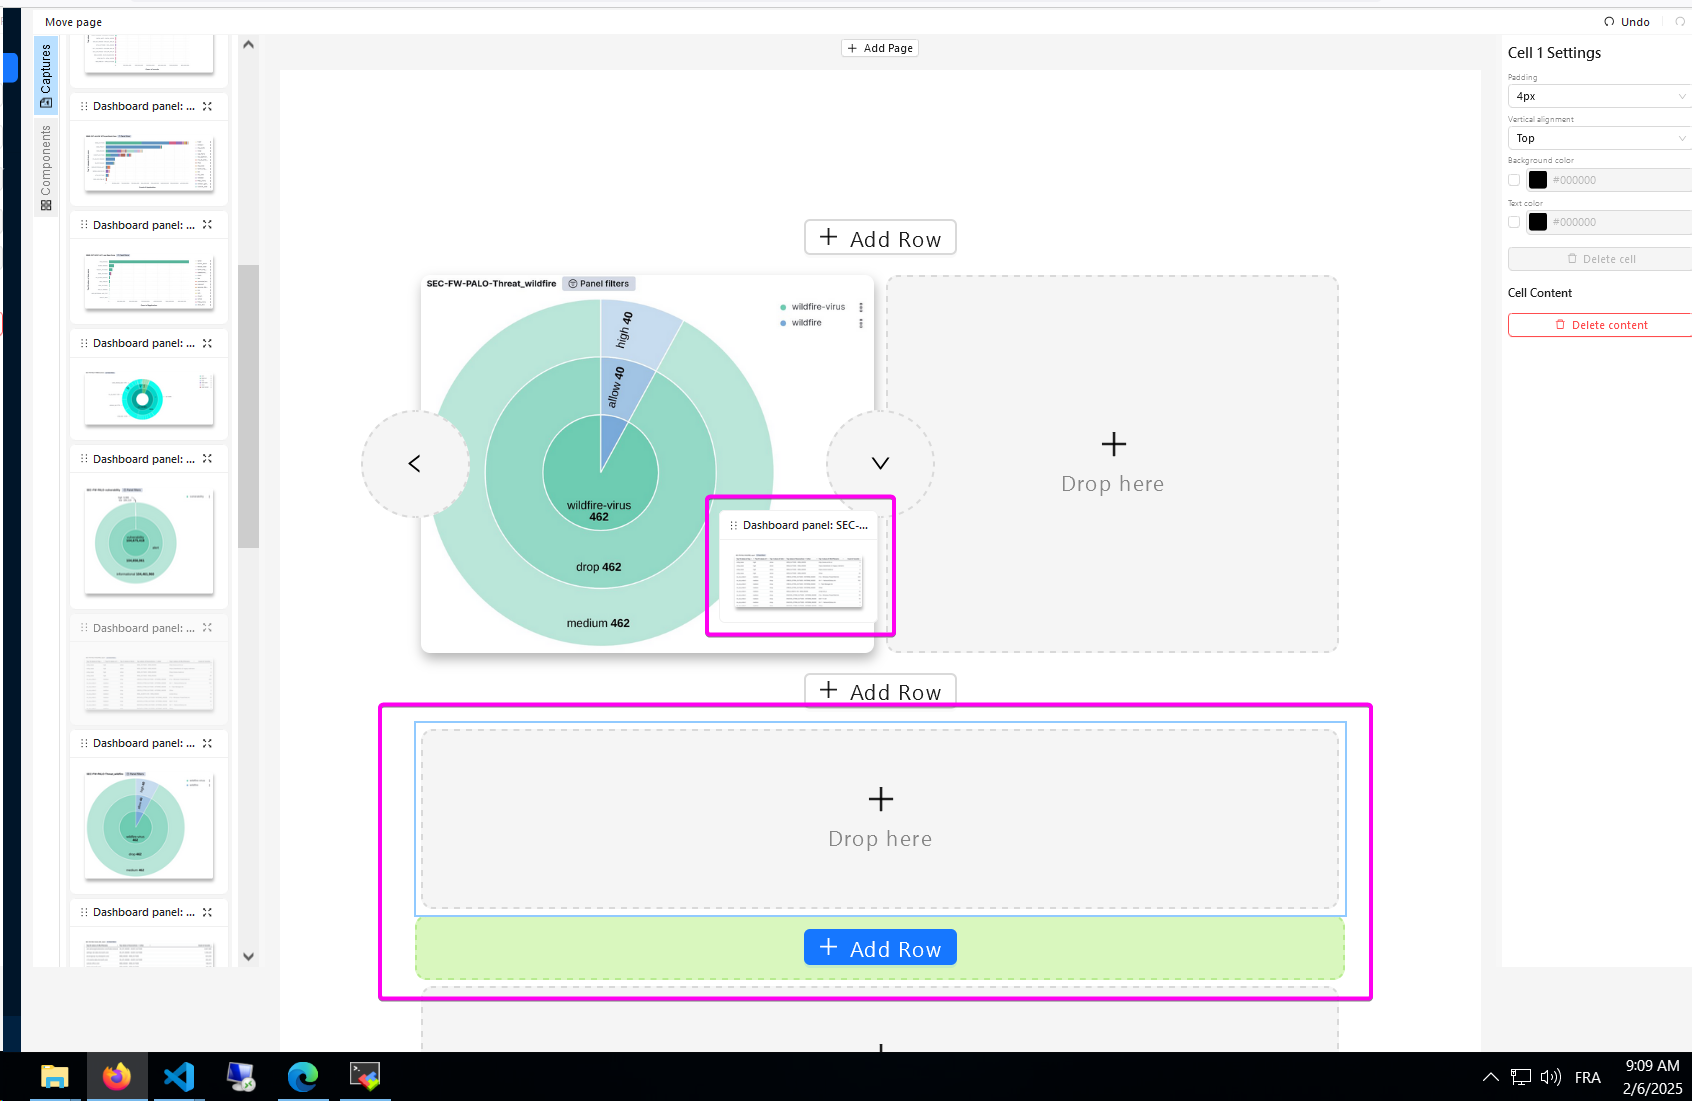This screenshot has height=1101, width=1692.
Task: Expand the first Dashboard panel capture fullscreen
Action: click(207, 106)
